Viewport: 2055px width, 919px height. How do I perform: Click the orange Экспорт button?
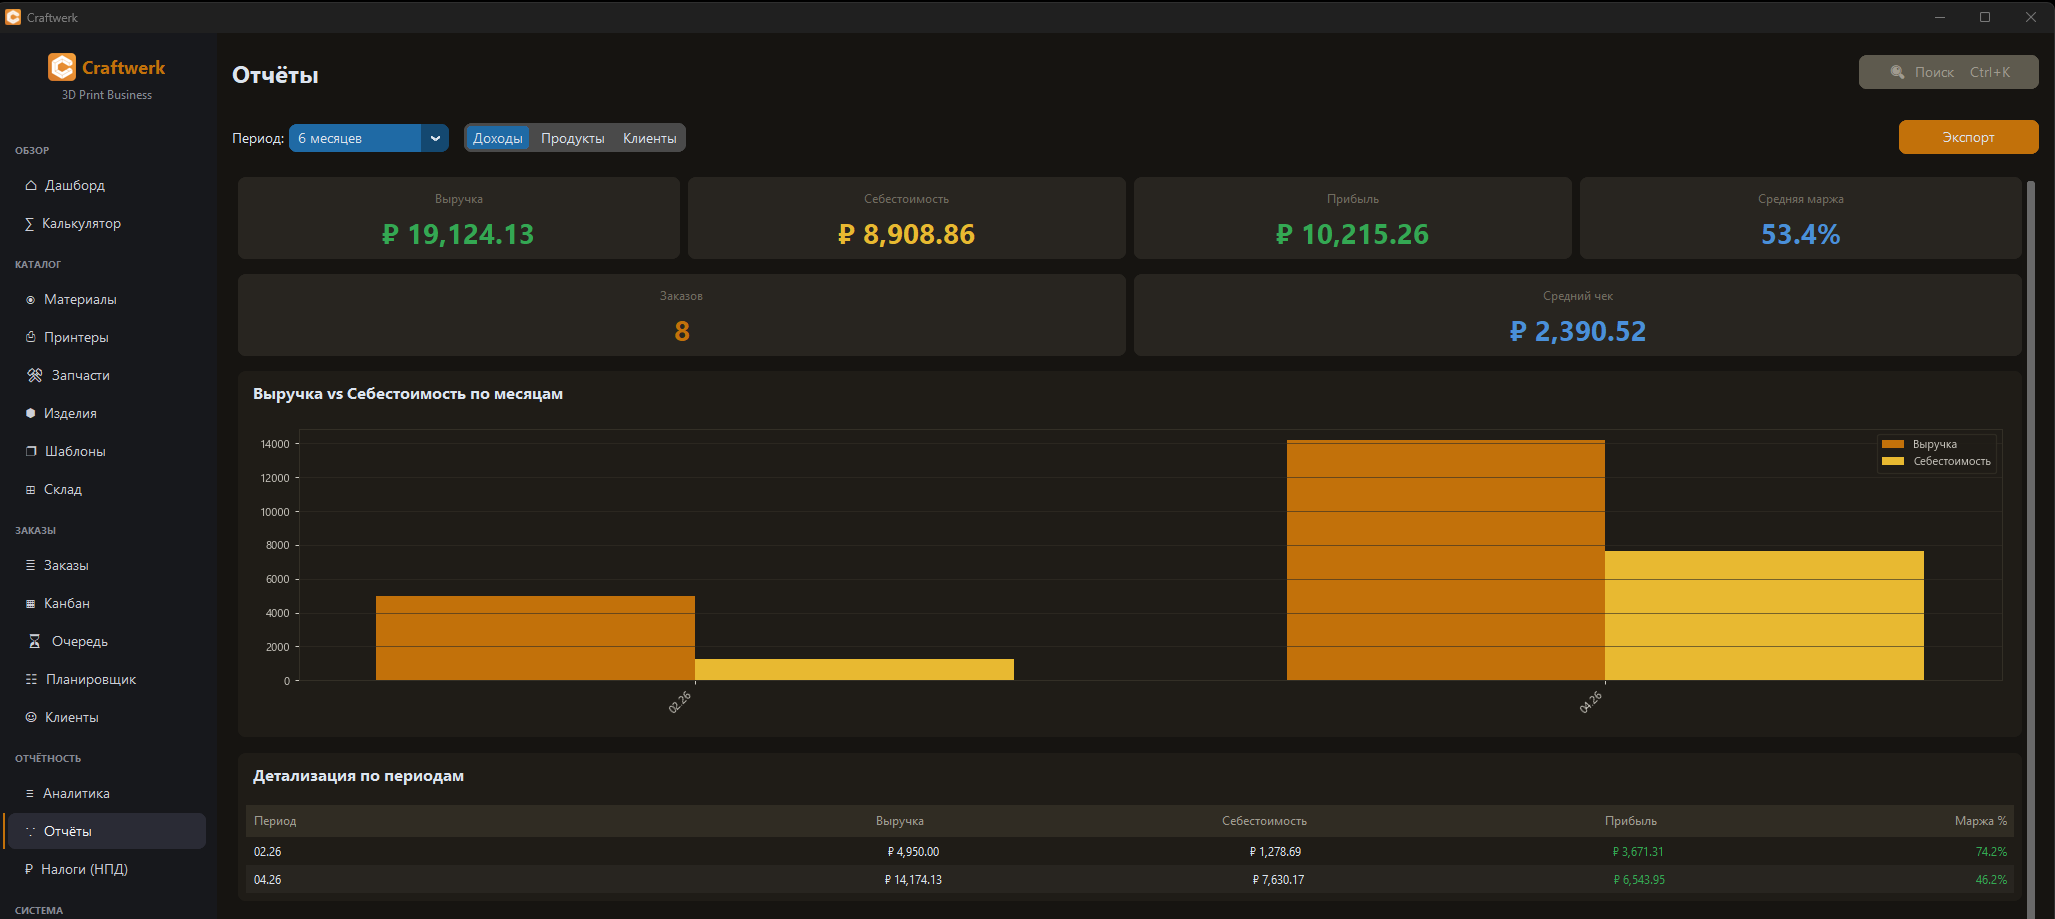(x=1967, y=137)
